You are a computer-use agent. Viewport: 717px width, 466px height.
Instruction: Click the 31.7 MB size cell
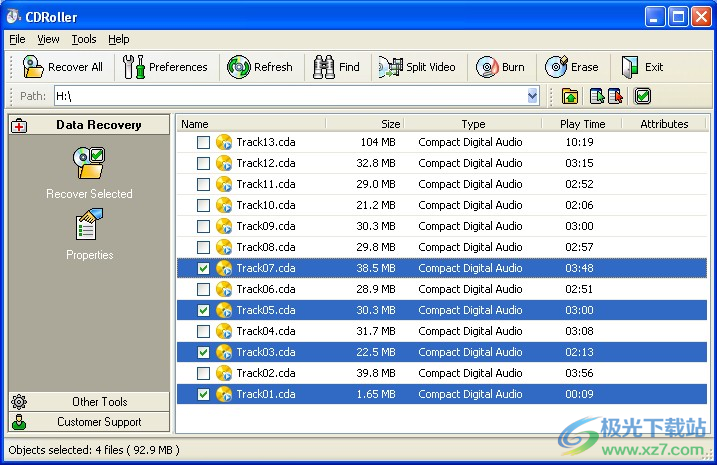click(x=376, y=332)
